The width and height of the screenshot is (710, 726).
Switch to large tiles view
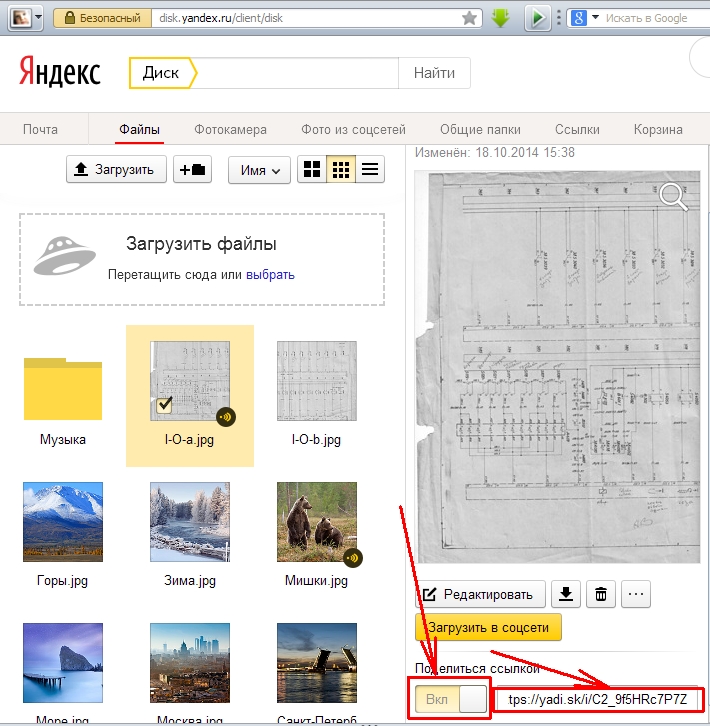coord(312,170)
